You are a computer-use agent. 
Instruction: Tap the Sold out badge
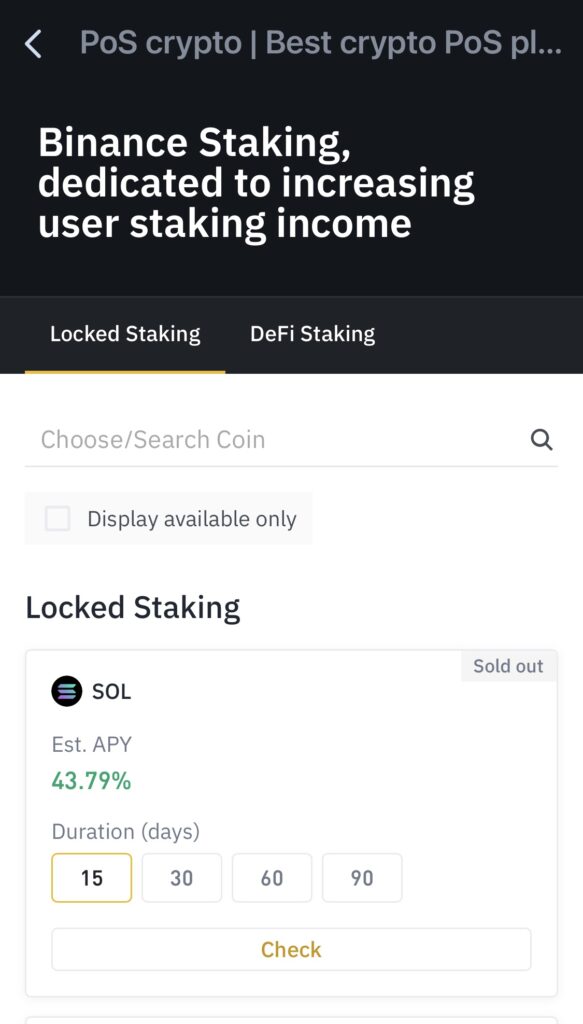click(509, 665)
